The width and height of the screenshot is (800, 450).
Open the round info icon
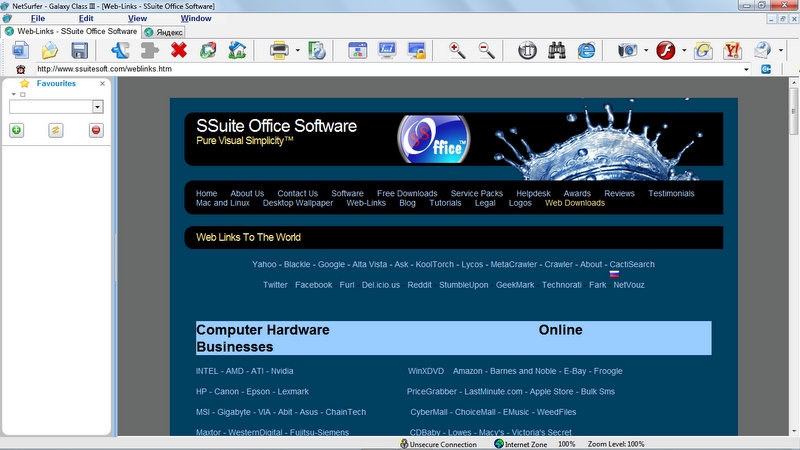(528, 51)
